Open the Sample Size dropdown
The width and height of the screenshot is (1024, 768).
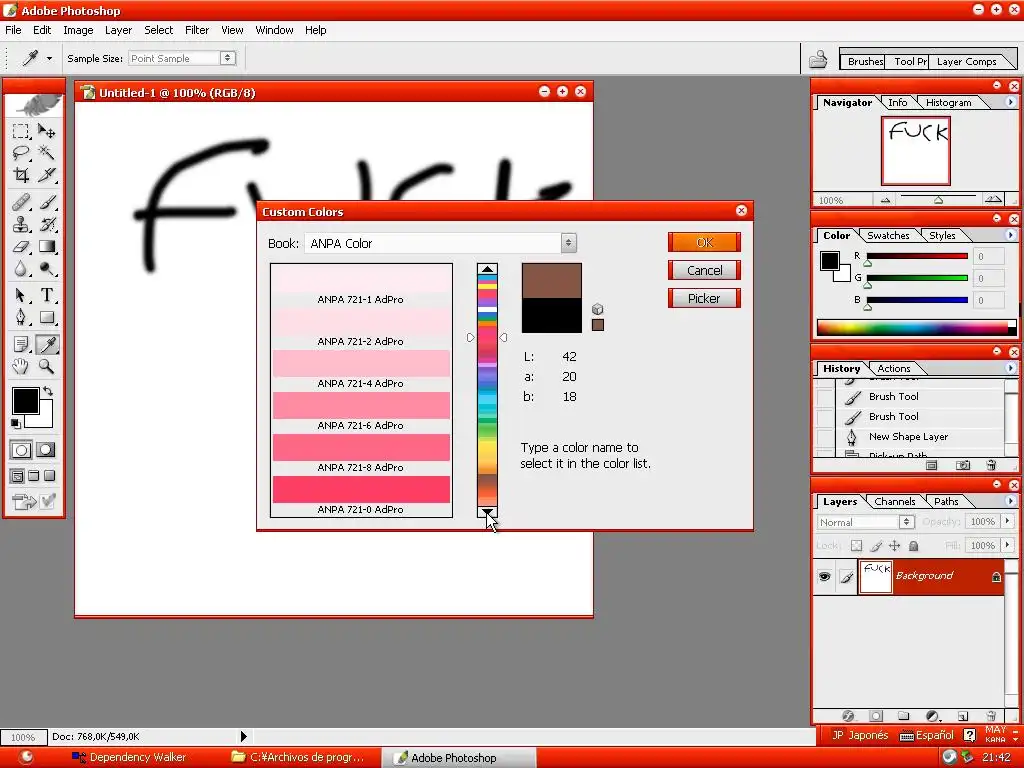[182, 58]
